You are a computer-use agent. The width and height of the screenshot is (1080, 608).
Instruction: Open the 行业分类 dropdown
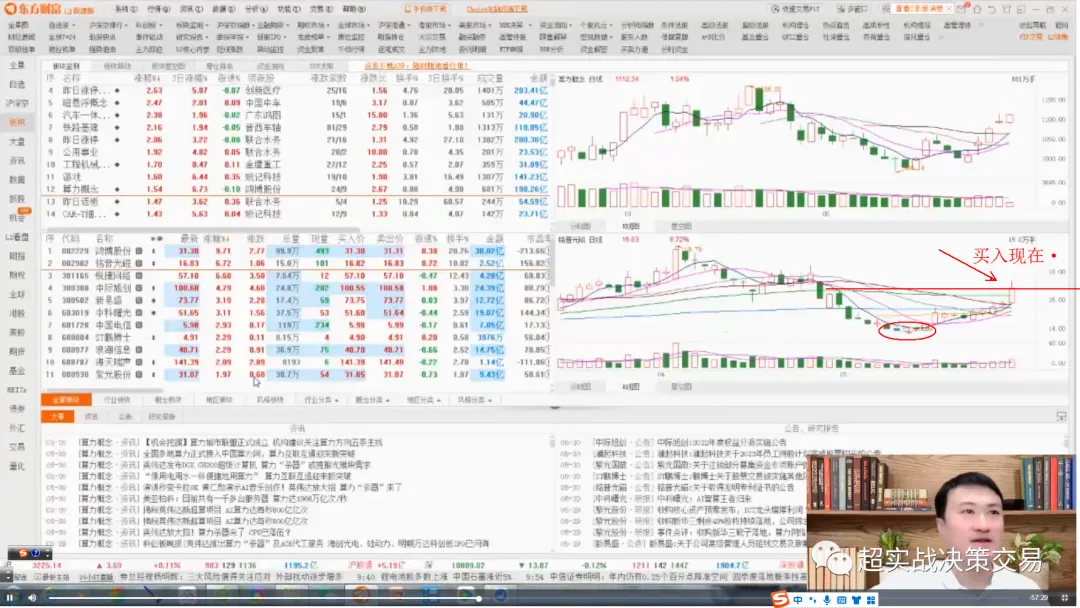[320, 400]
